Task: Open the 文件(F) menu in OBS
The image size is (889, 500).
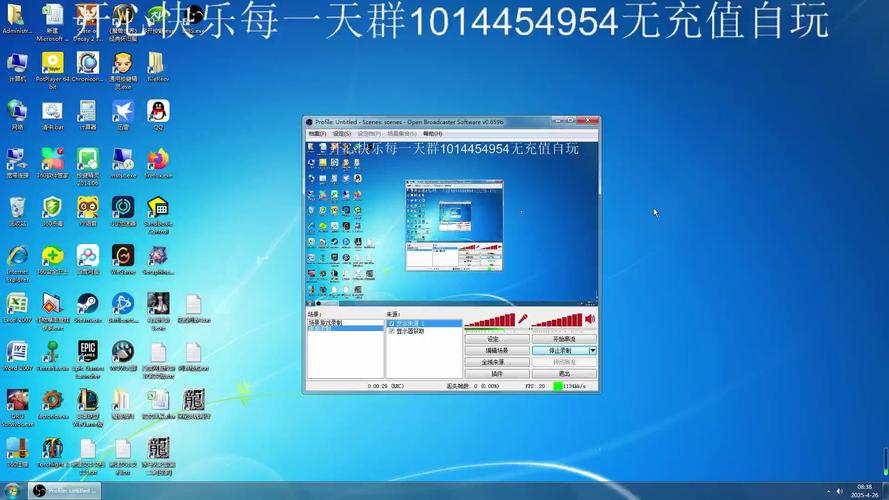Action: [317, 133]
